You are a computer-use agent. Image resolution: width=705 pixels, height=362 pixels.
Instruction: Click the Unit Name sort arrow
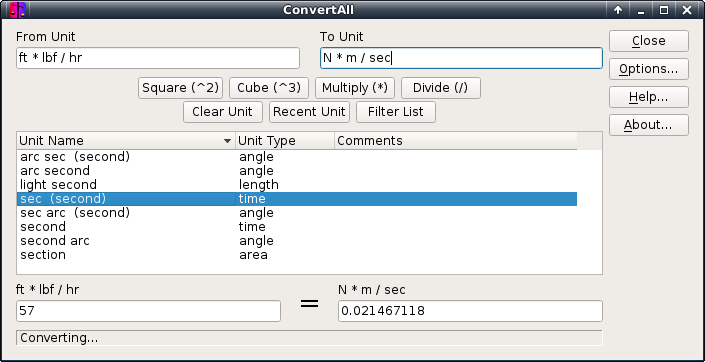click(228, 141)
